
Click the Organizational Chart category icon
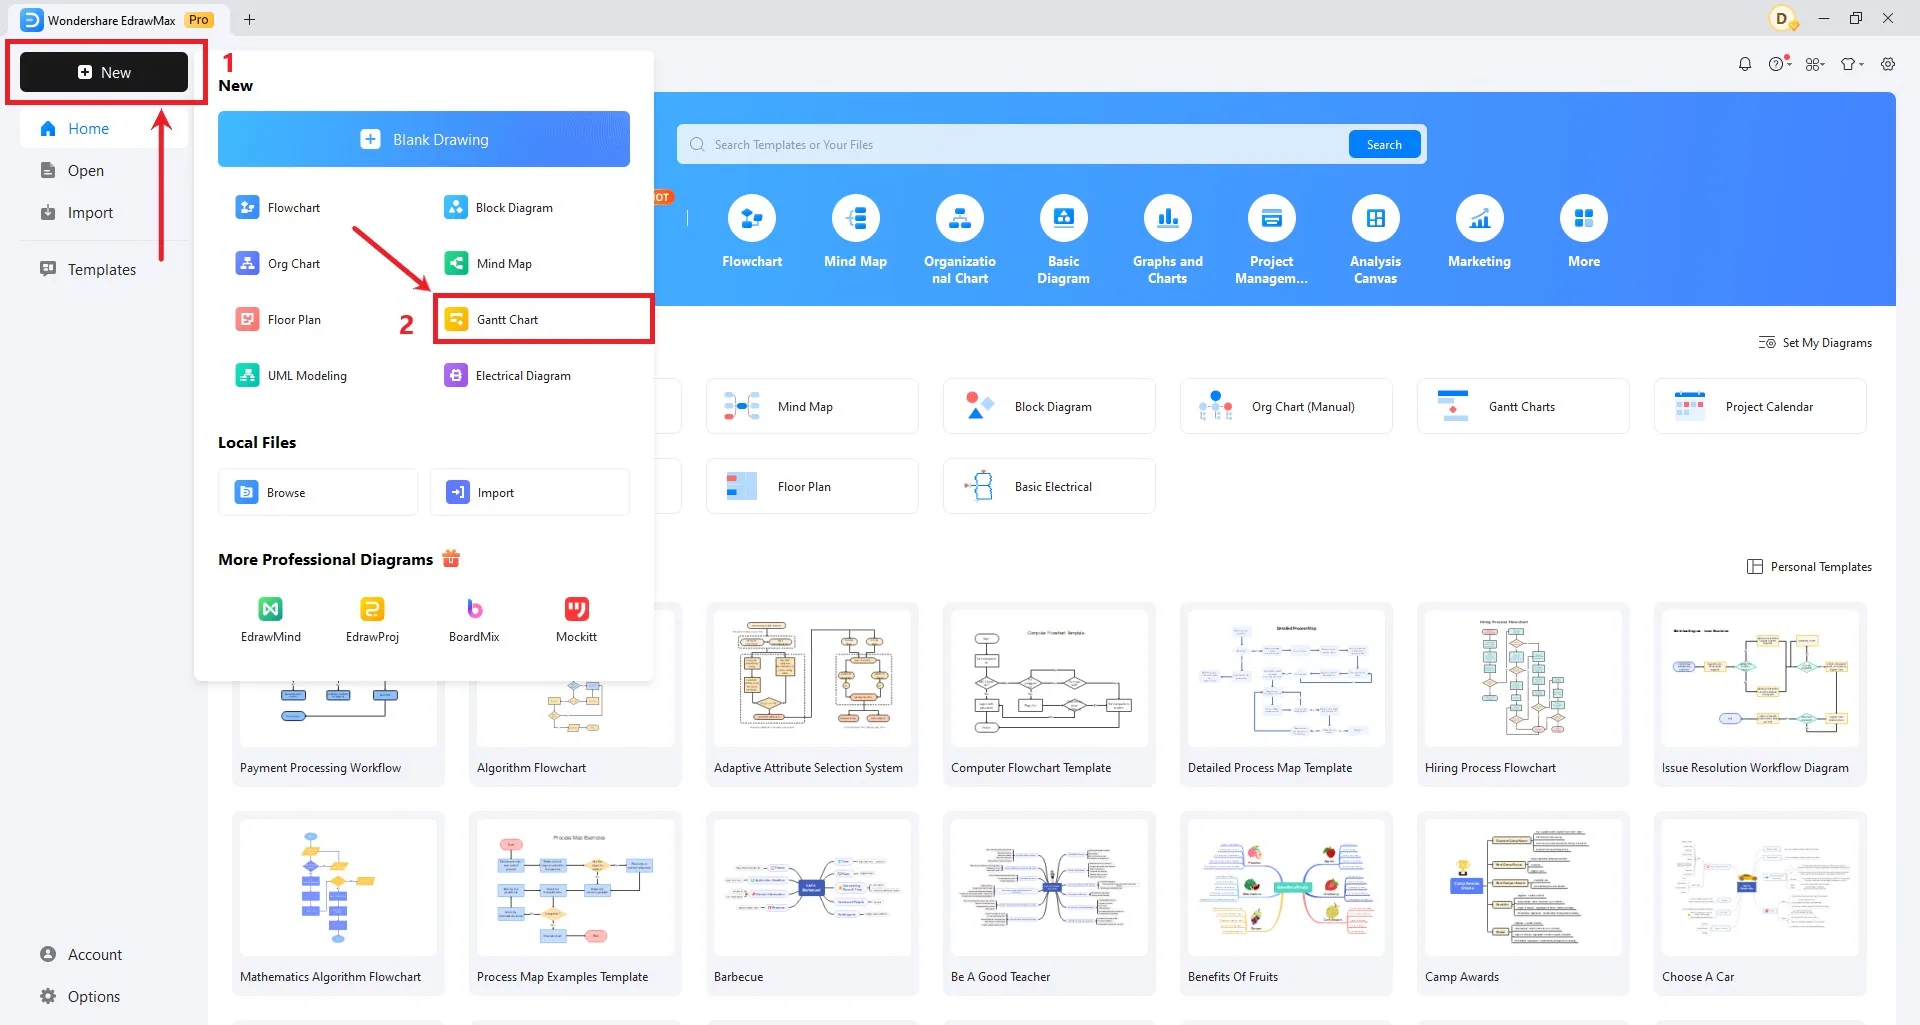pos(959,219)
